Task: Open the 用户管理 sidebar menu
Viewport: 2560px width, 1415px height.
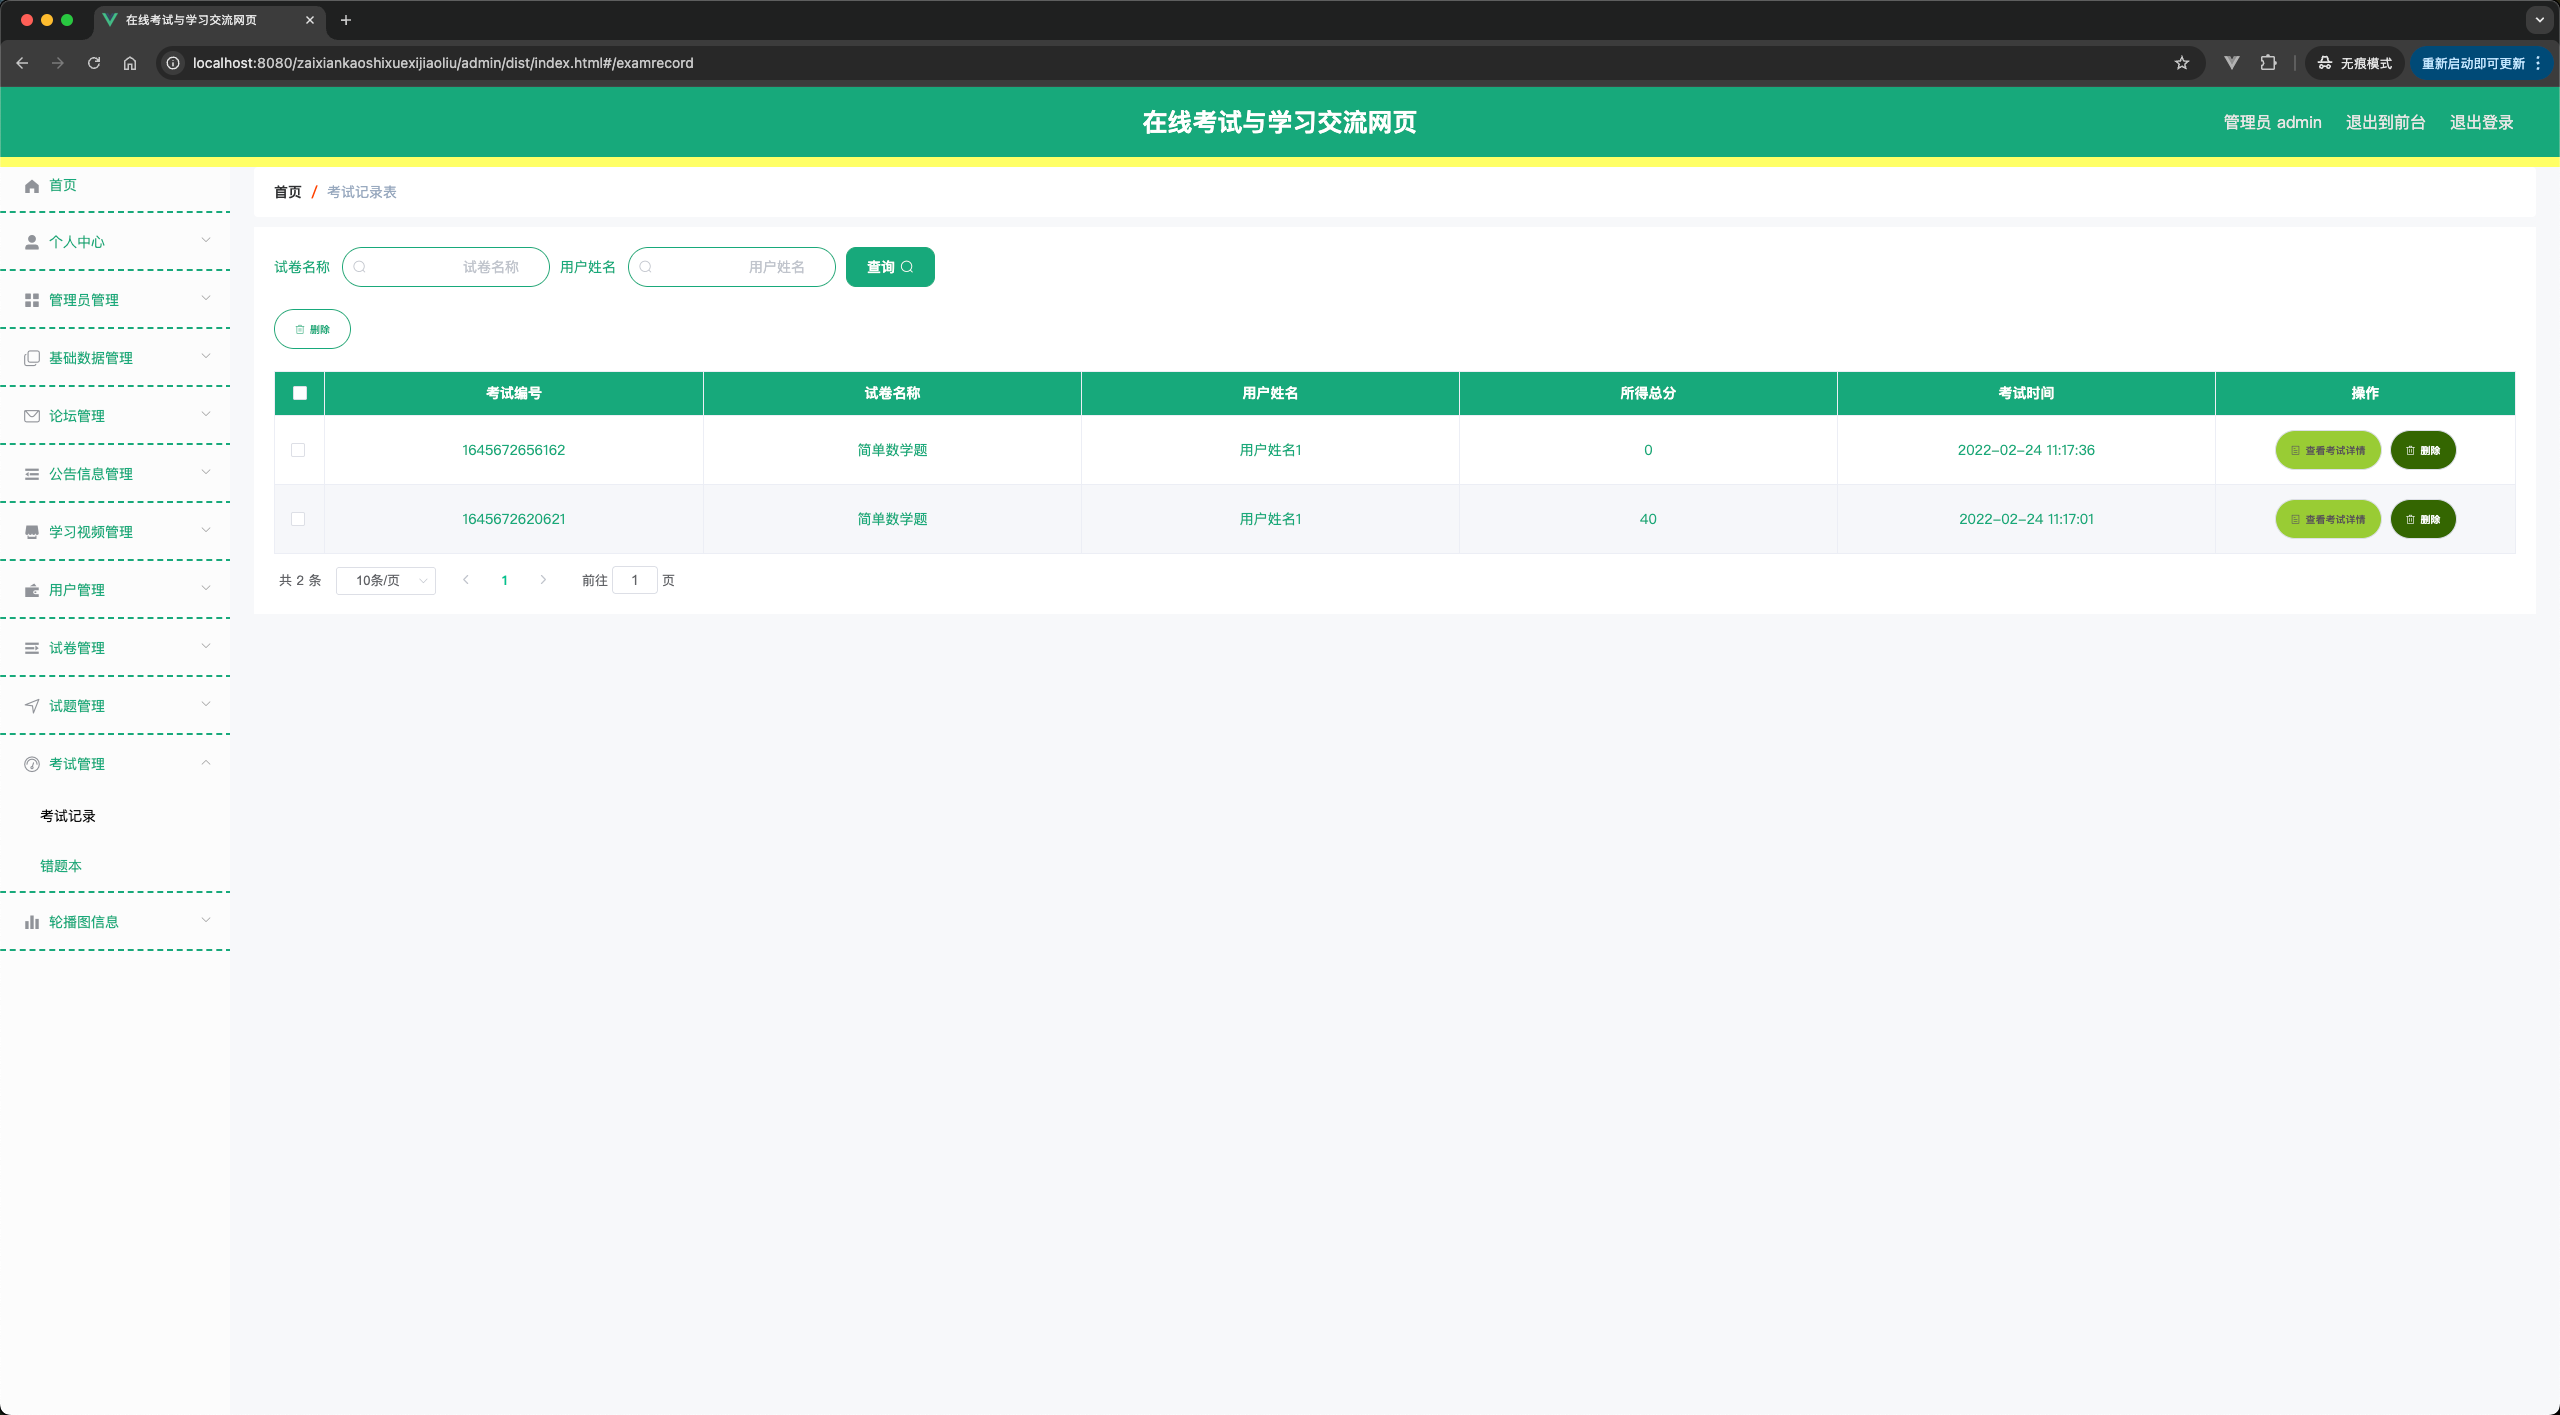Action: pyautogui.click(x=115, y=590)
